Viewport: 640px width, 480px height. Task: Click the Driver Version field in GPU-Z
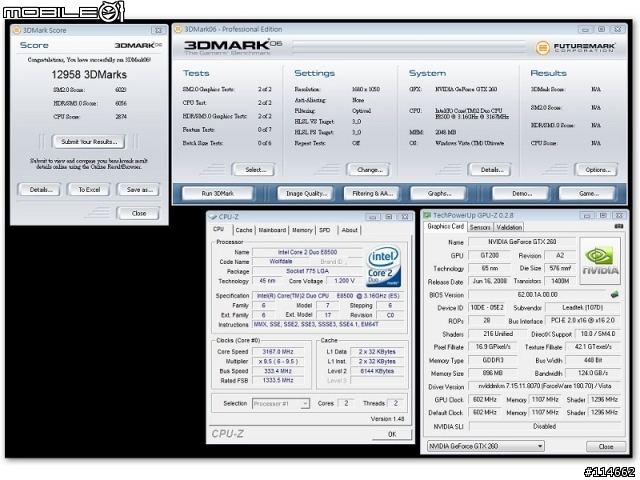(x=544, y=386)
